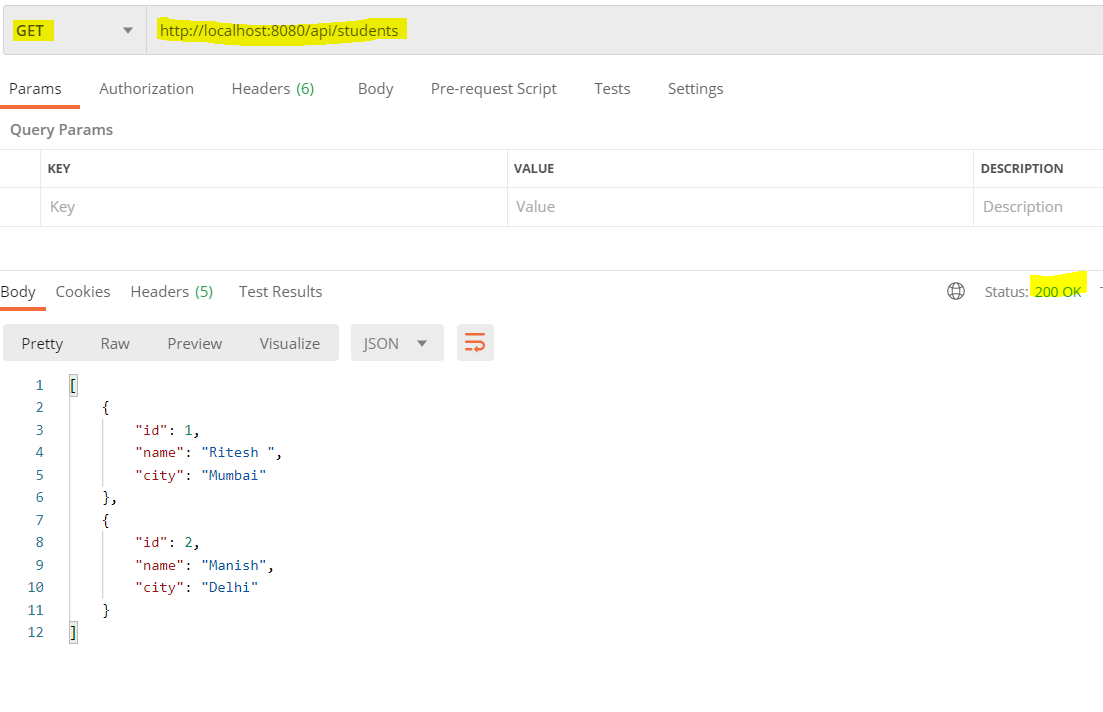
Task: Open the Pre-request Script tab
Action: 493,89
